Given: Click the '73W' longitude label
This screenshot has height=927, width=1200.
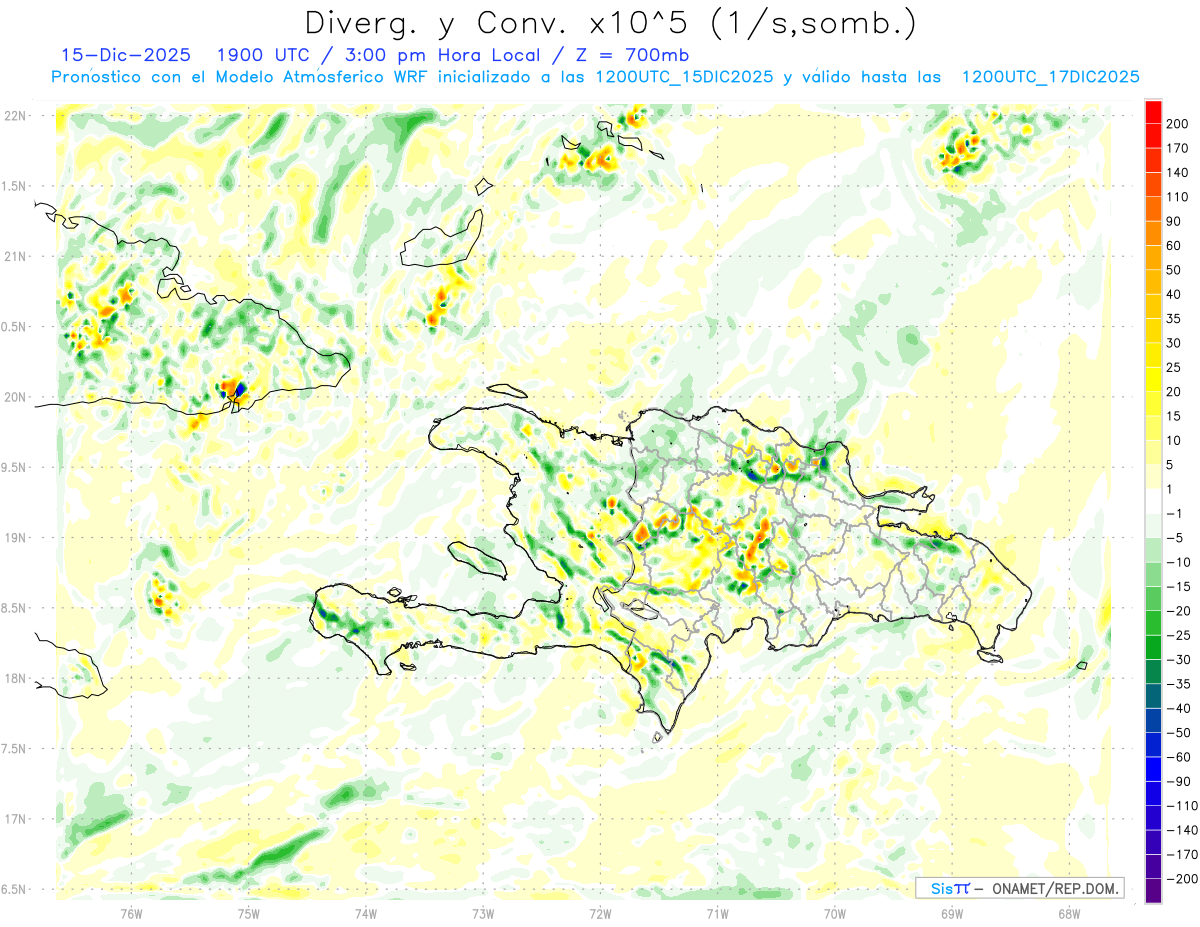Looking at the screenshot, I should (483, 914).
